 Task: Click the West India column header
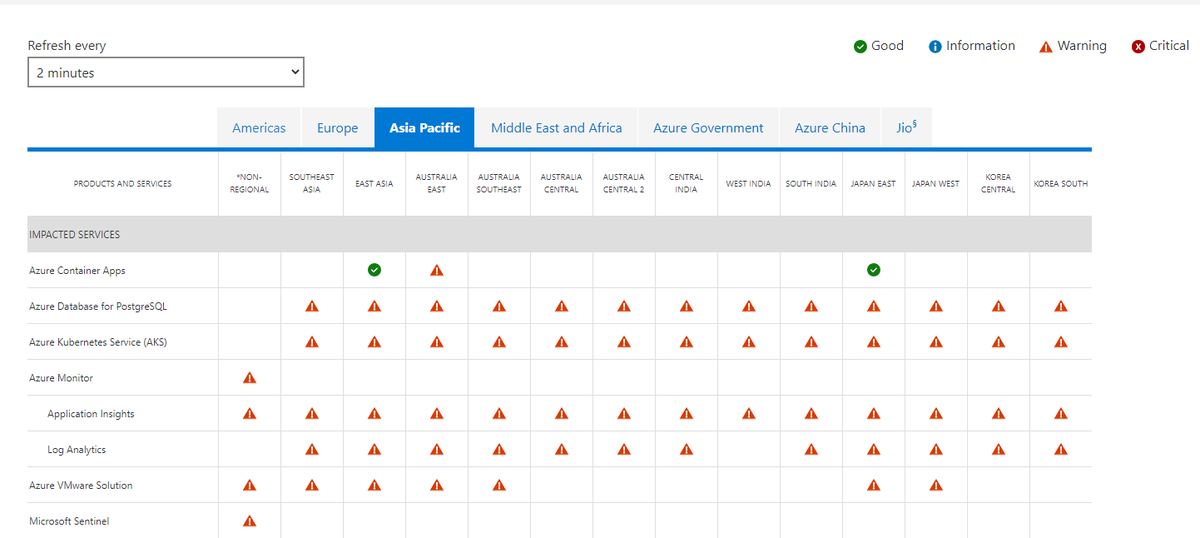[748, 184]
